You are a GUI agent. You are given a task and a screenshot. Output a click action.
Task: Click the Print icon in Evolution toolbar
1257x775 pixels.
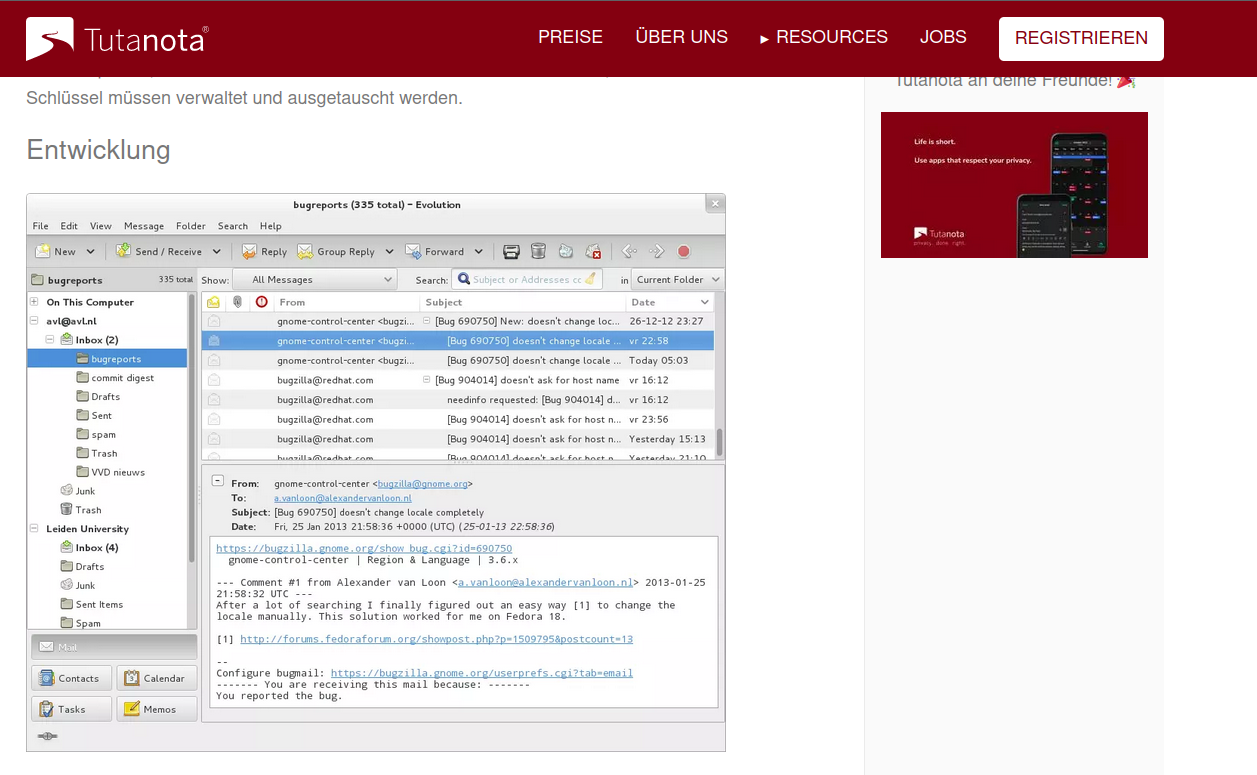pyautogui.click(x=511, y=252)
